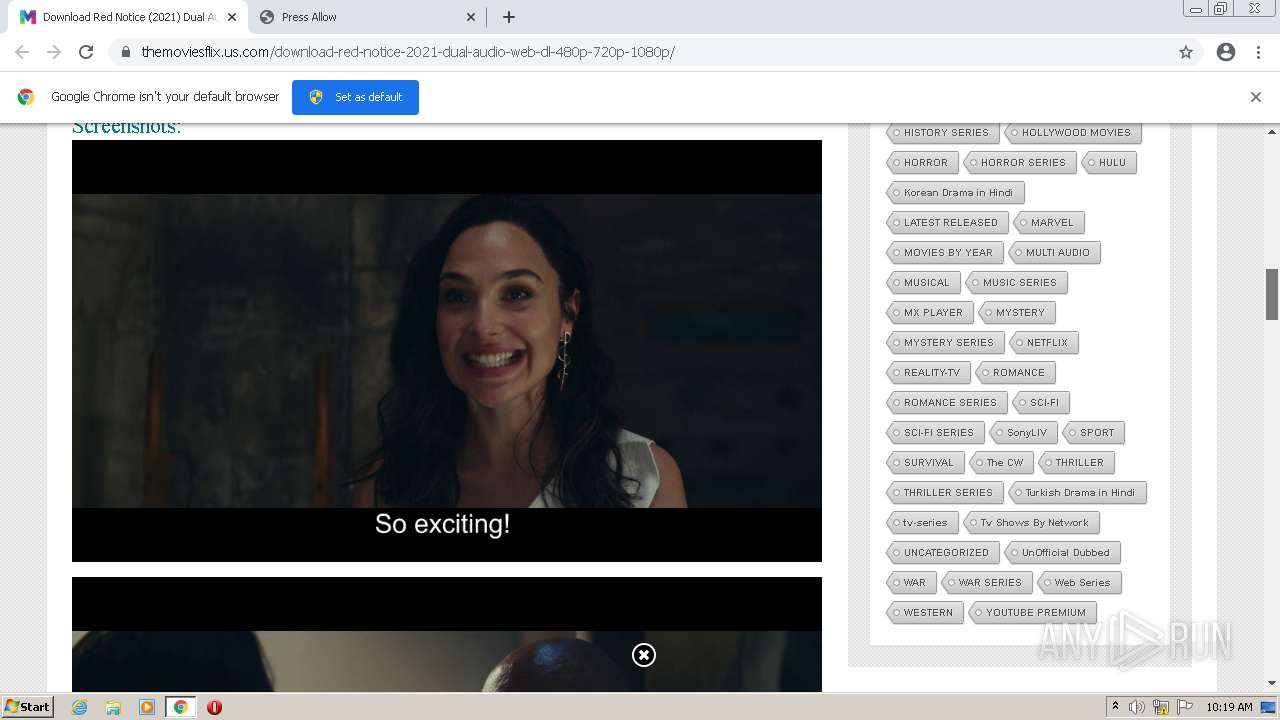Set Chrome as default browser
Screen dimensions: 1280x720
(355, 97)
